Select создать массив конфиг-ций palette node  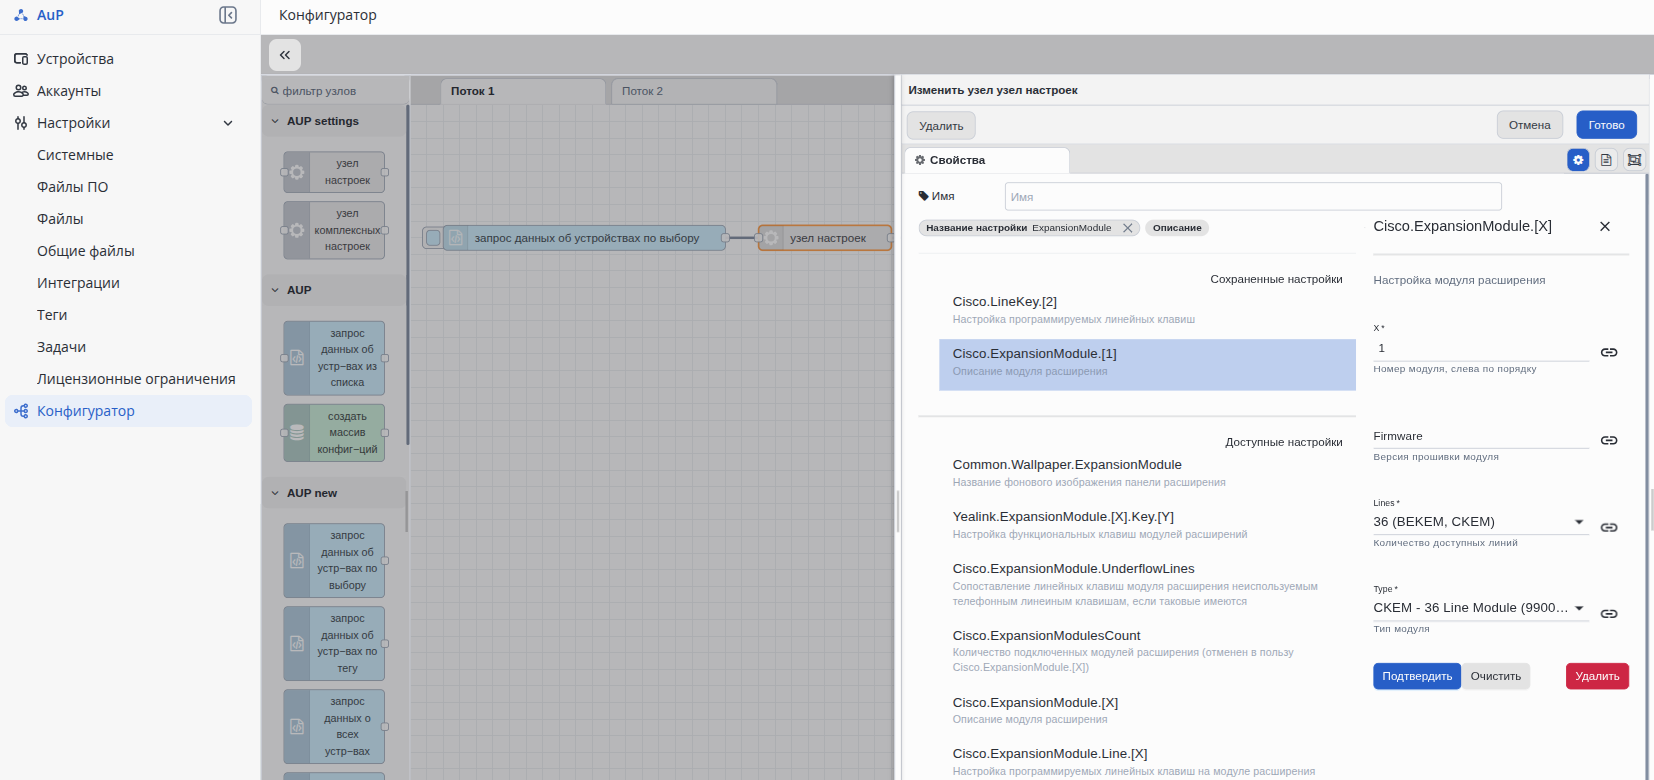pyautogui.click(x=334, y=433)
